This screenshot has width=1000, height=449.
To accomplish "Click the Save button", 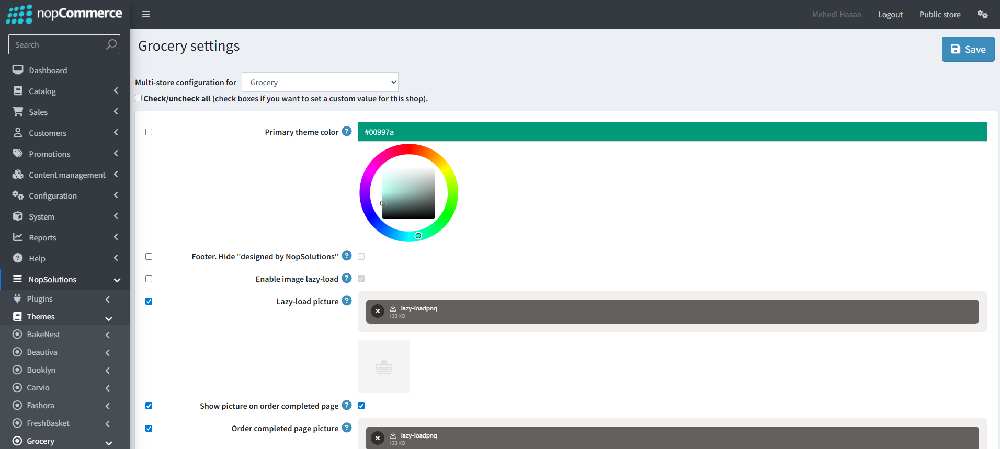I will [x=967, y=49].
